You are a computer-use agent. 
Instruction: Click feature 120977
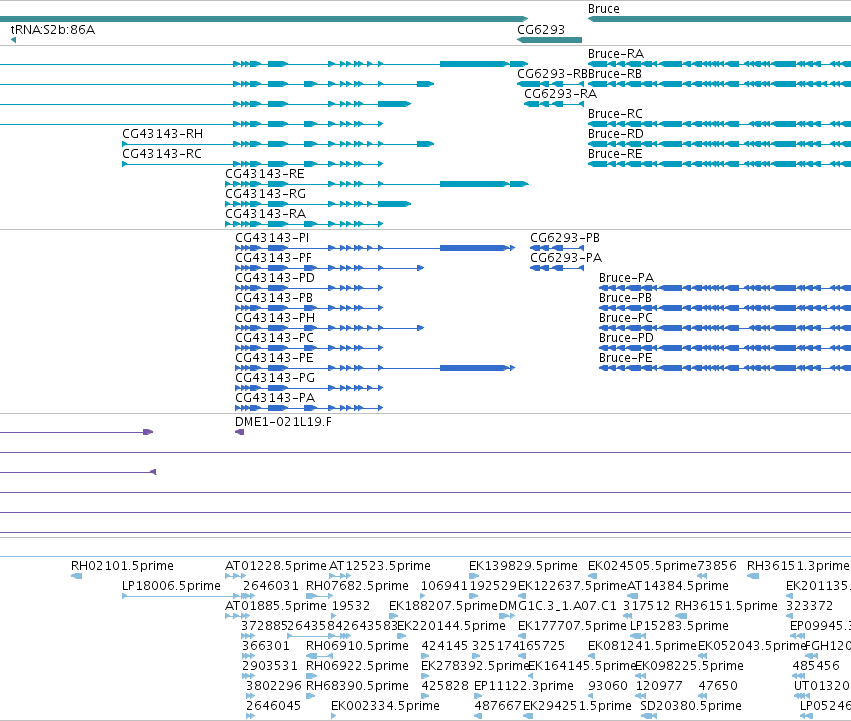(x=659, y=687)
